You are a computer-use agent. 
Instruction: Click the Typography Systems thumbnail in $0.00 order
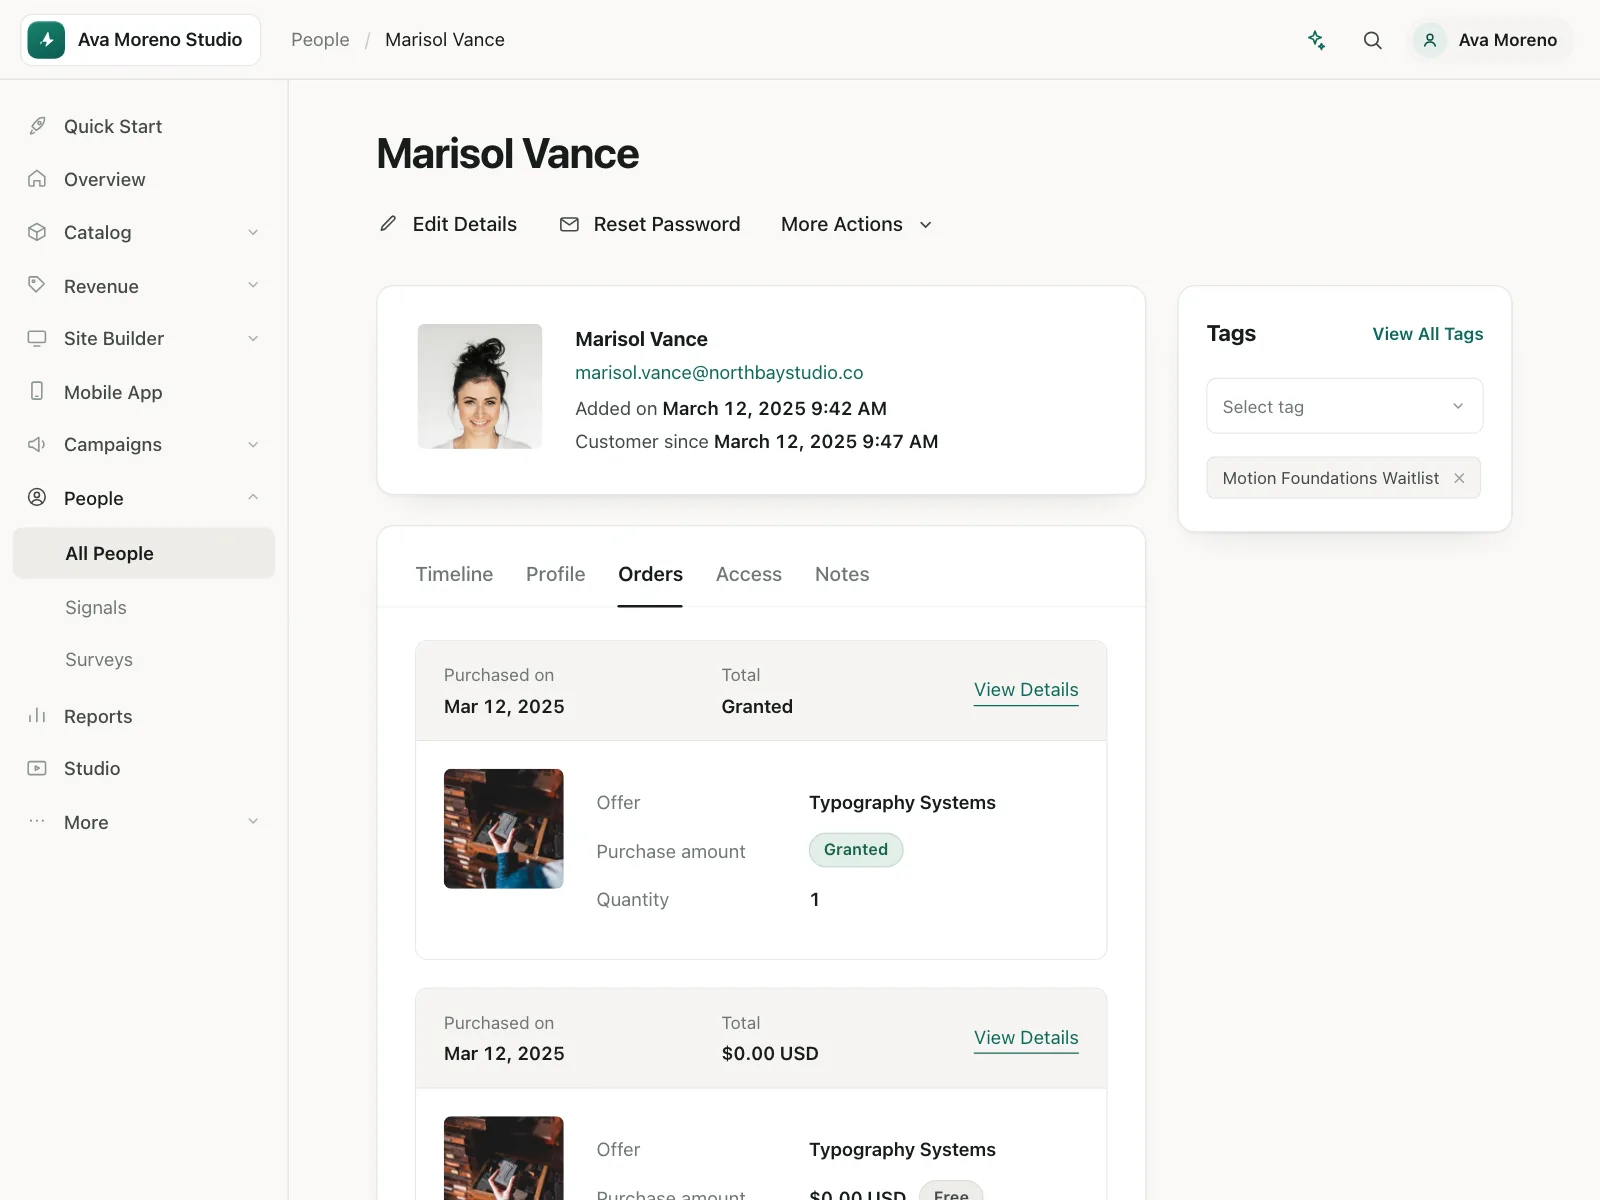click(x=504, y=1158)
